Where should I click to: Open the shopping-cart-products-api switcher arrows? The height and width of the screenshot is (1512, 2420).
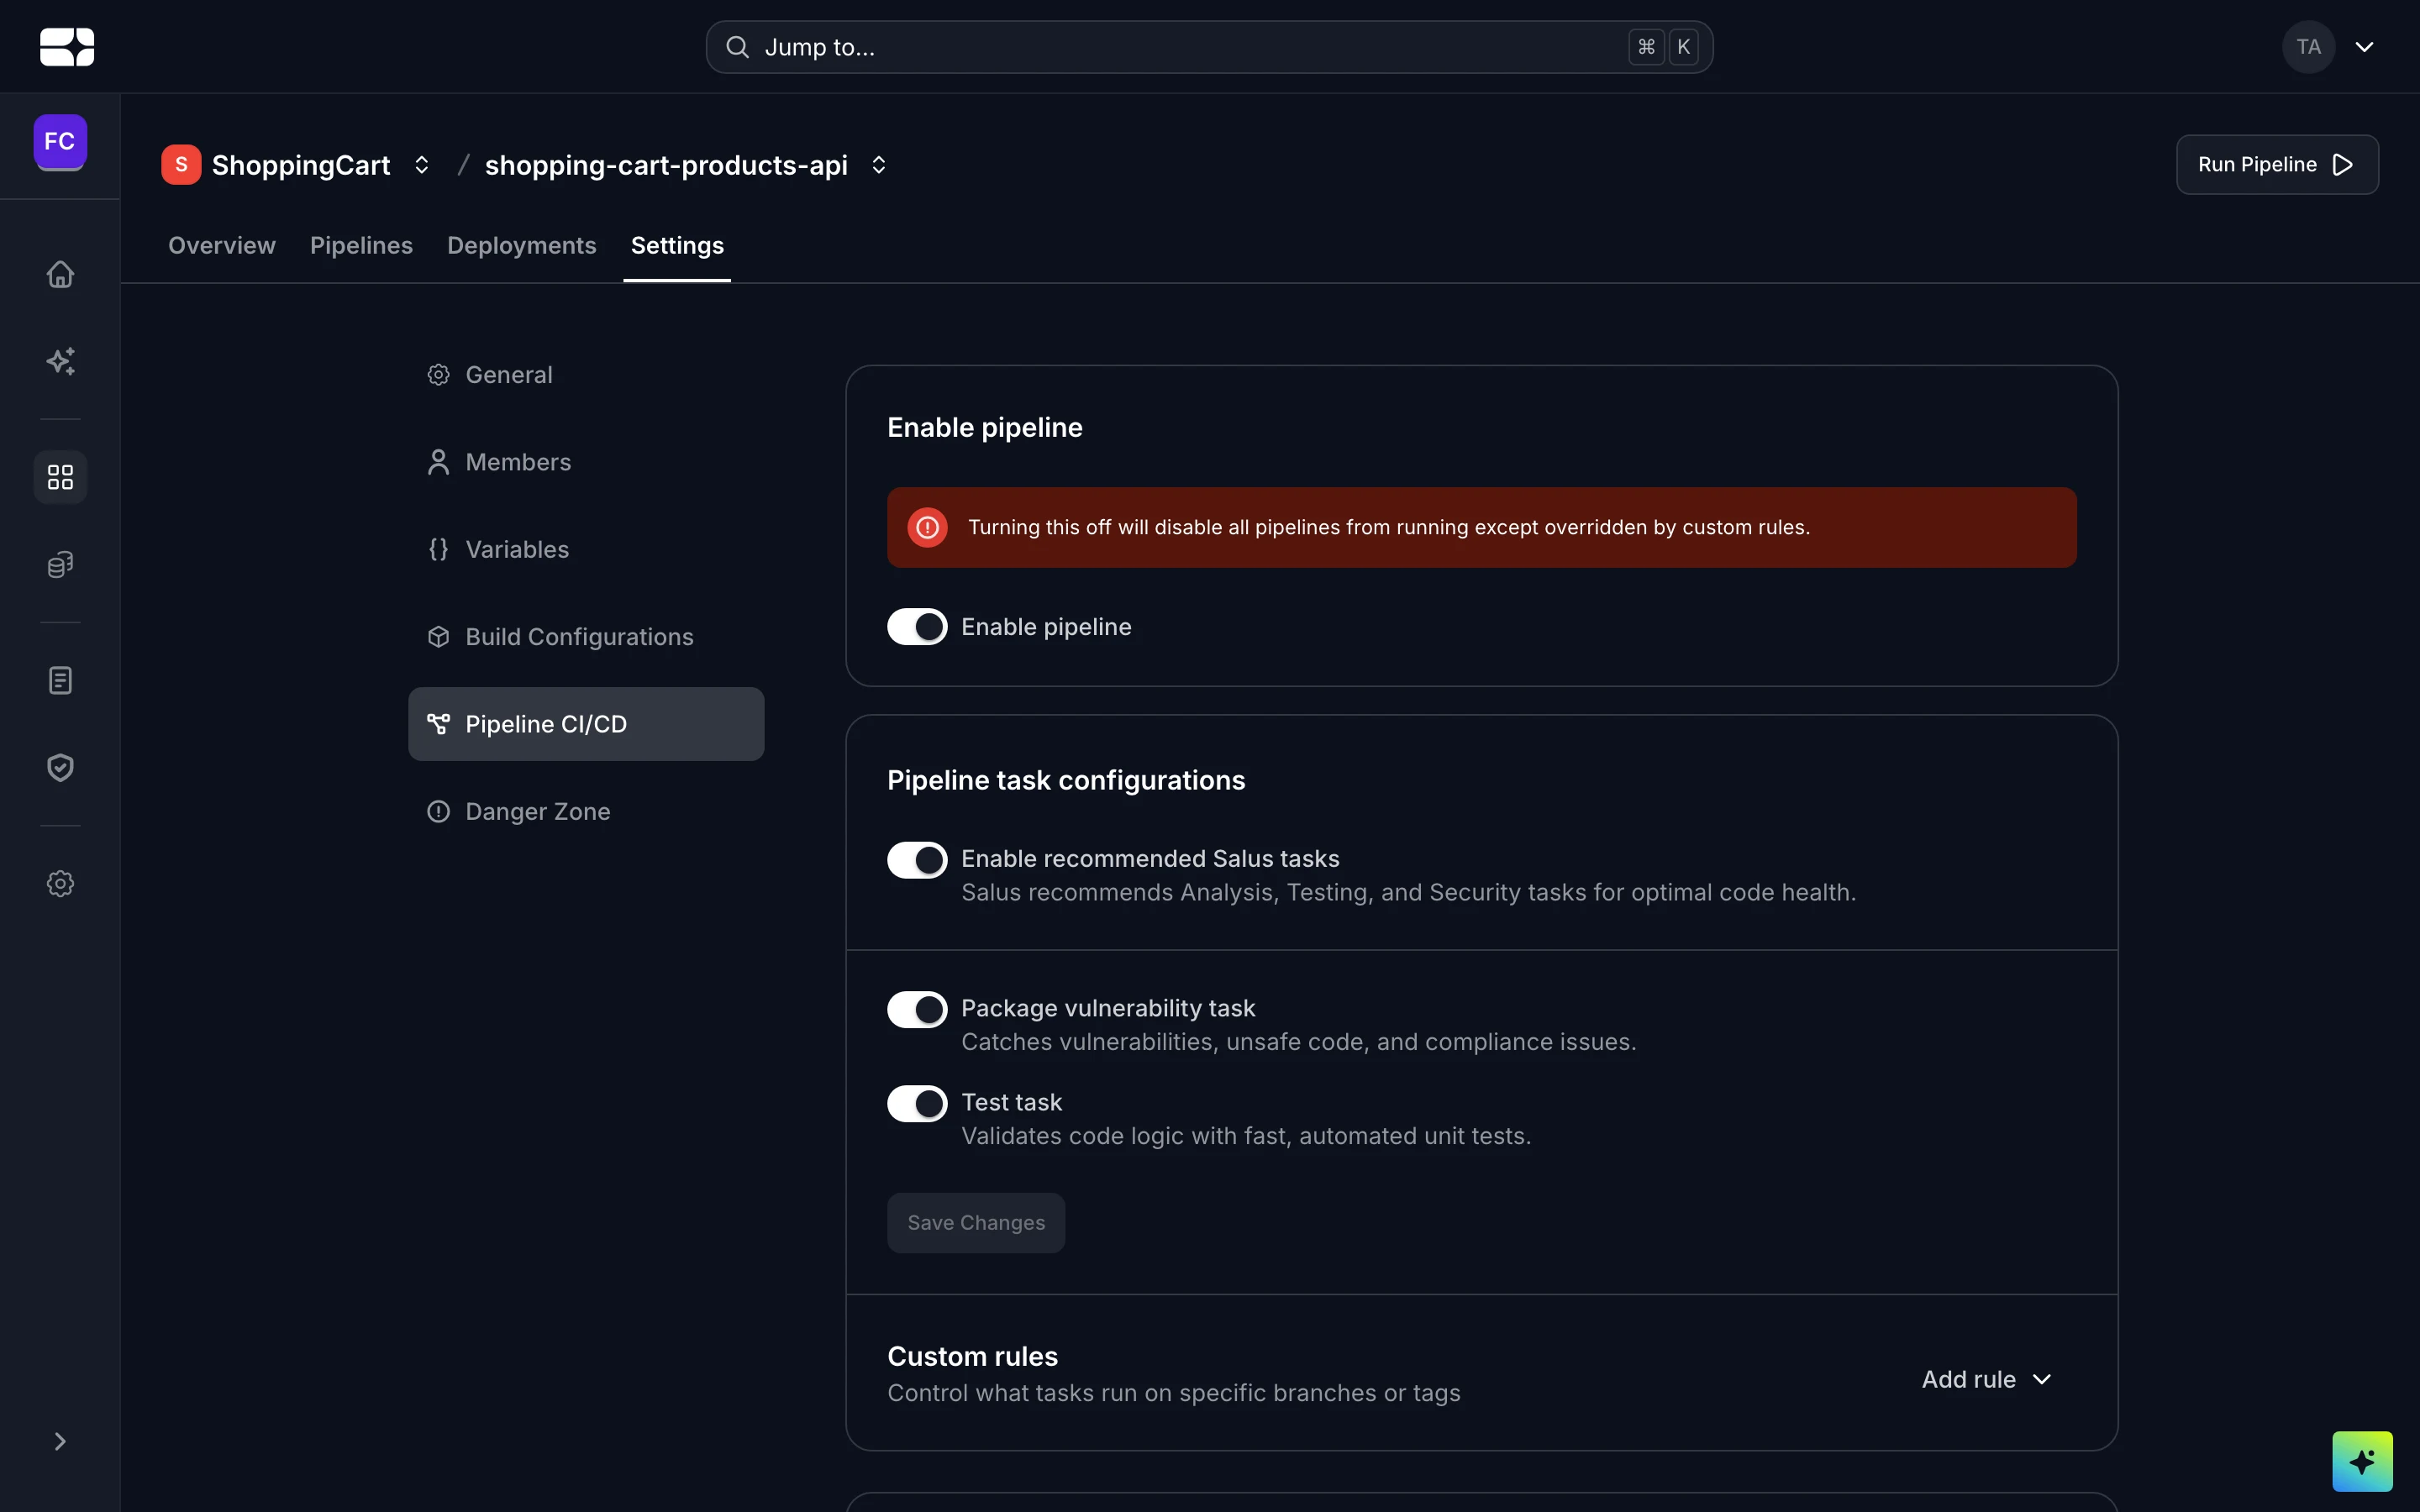879,165
